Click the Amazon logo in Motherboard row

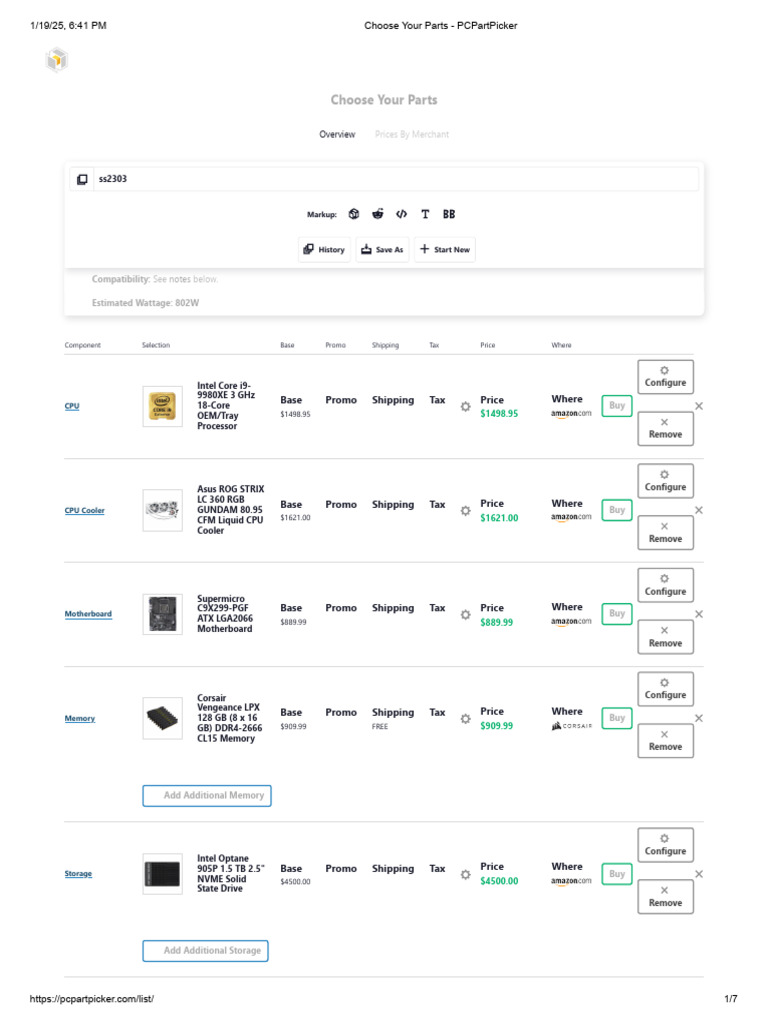[571, 622]
